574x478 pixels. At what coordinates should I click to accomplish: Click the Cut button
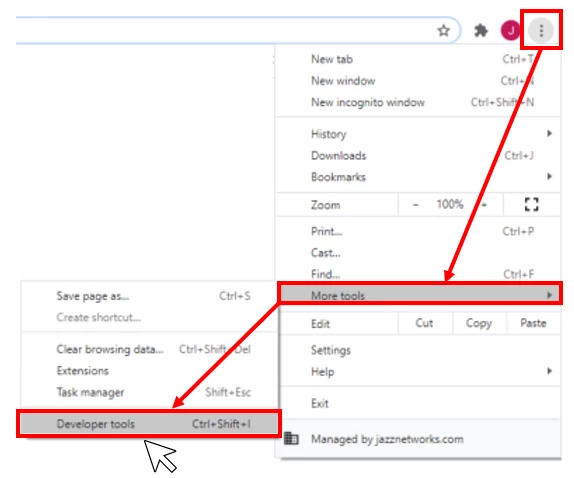point(425,323)
